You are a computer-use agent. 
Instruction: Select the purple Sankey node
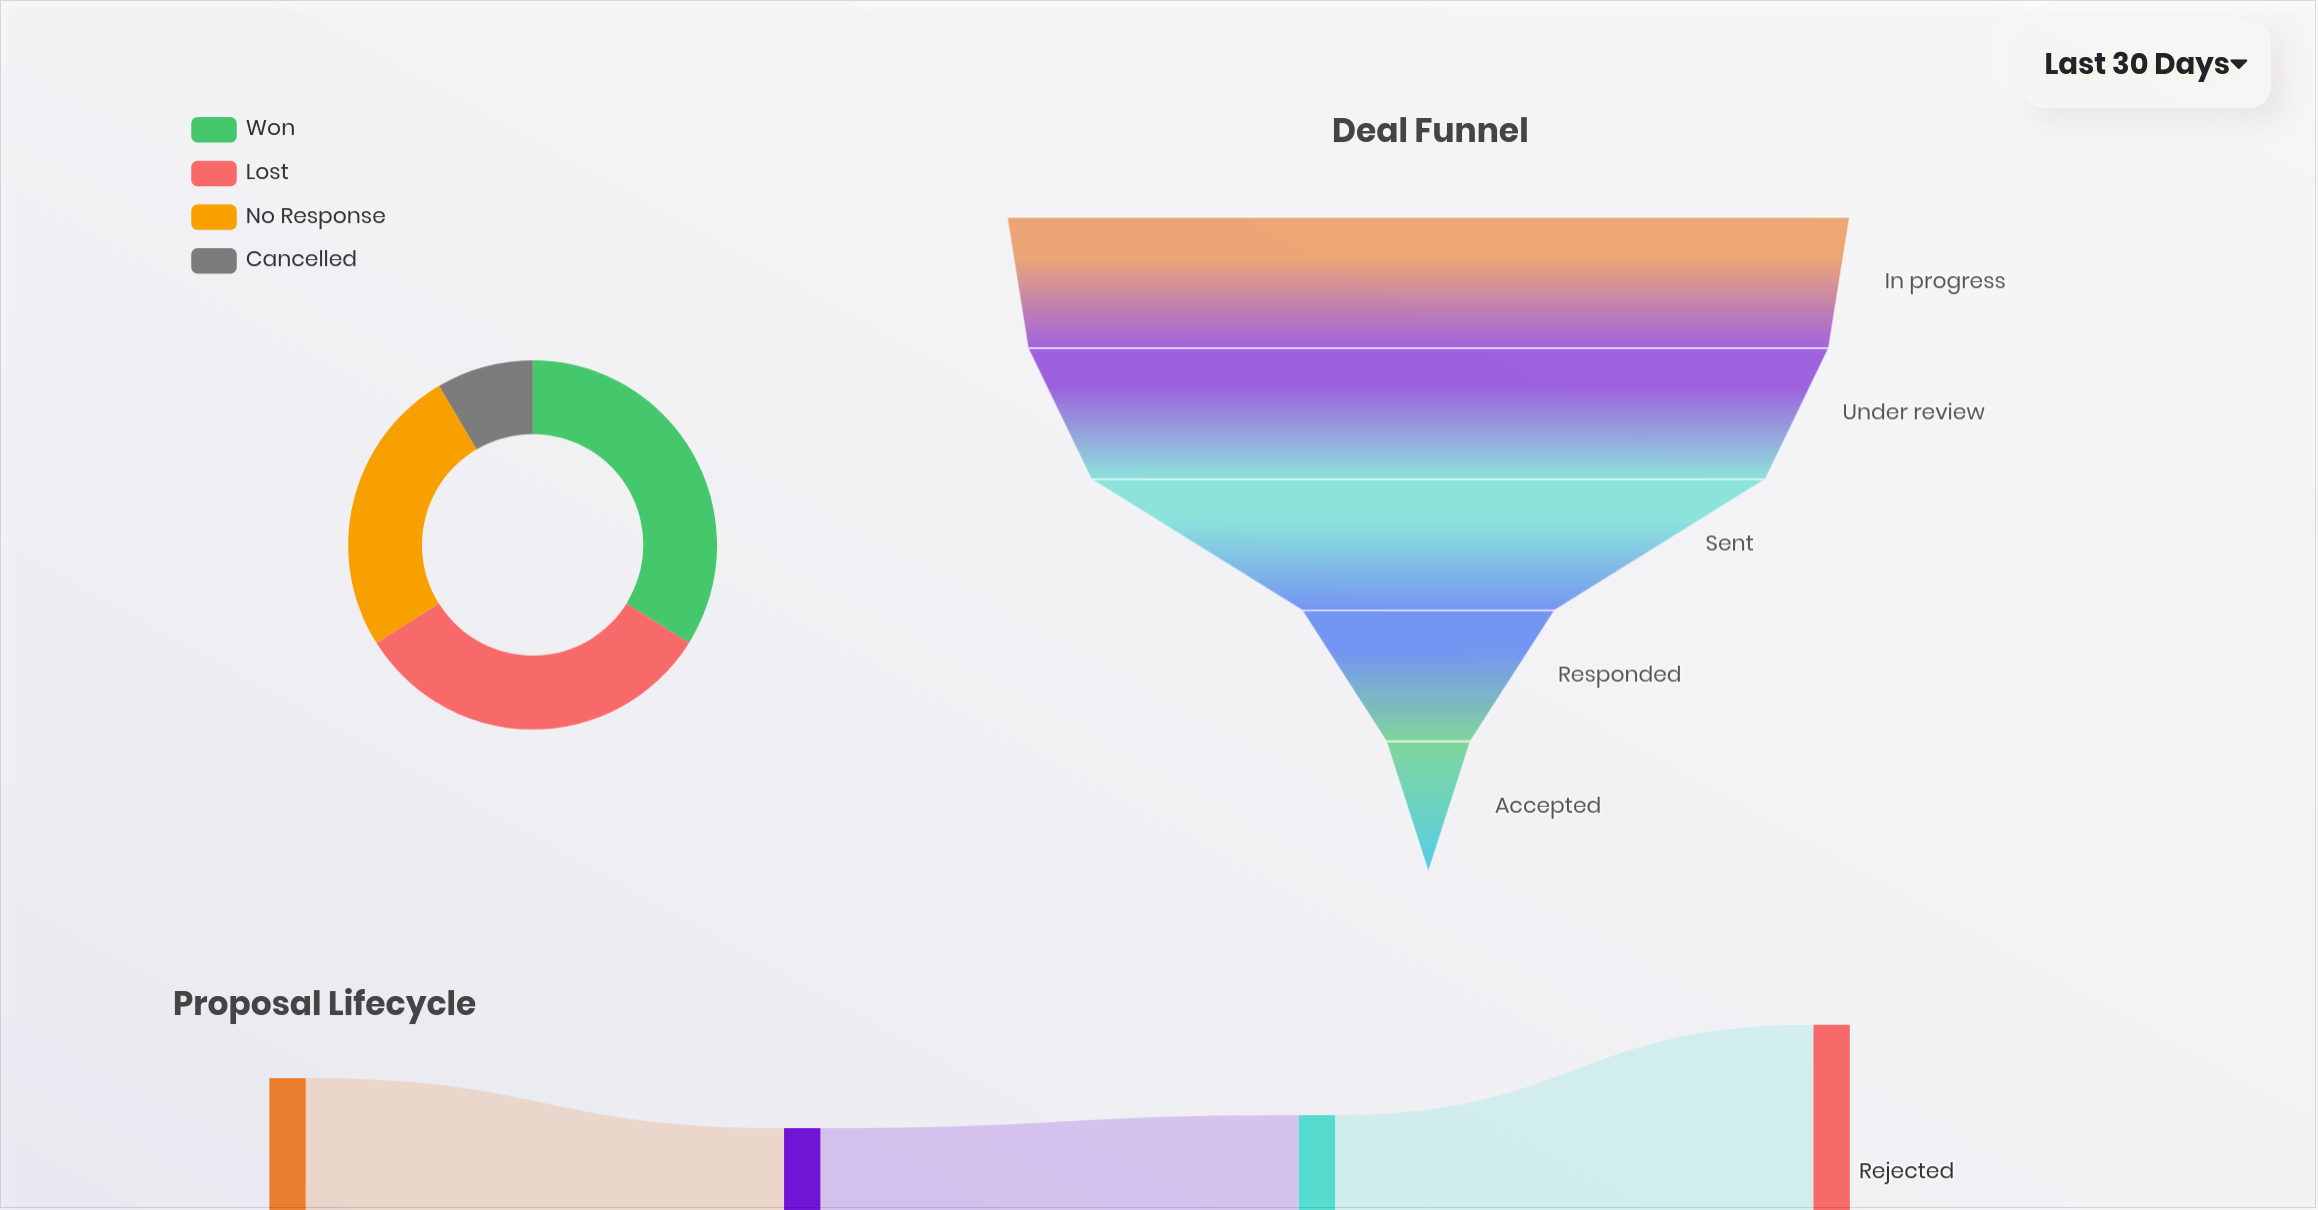(x=802, y=1168)
